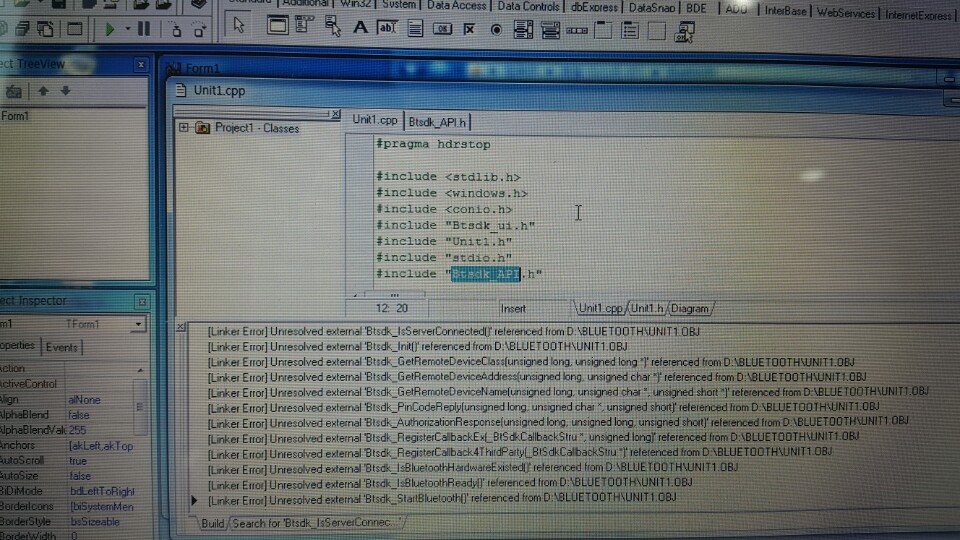Open the Events tab in Object Inspector

[x=61, y=347]
